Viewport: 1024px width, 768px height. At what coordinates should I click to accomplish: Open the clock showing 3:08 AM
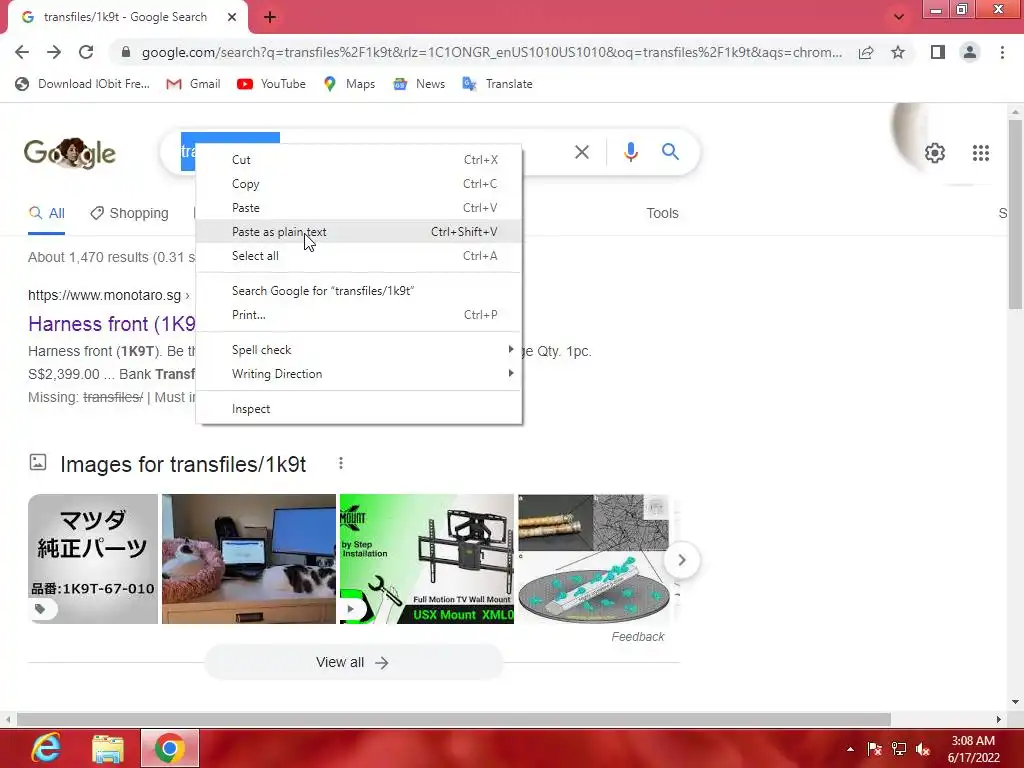coord(973,749)
